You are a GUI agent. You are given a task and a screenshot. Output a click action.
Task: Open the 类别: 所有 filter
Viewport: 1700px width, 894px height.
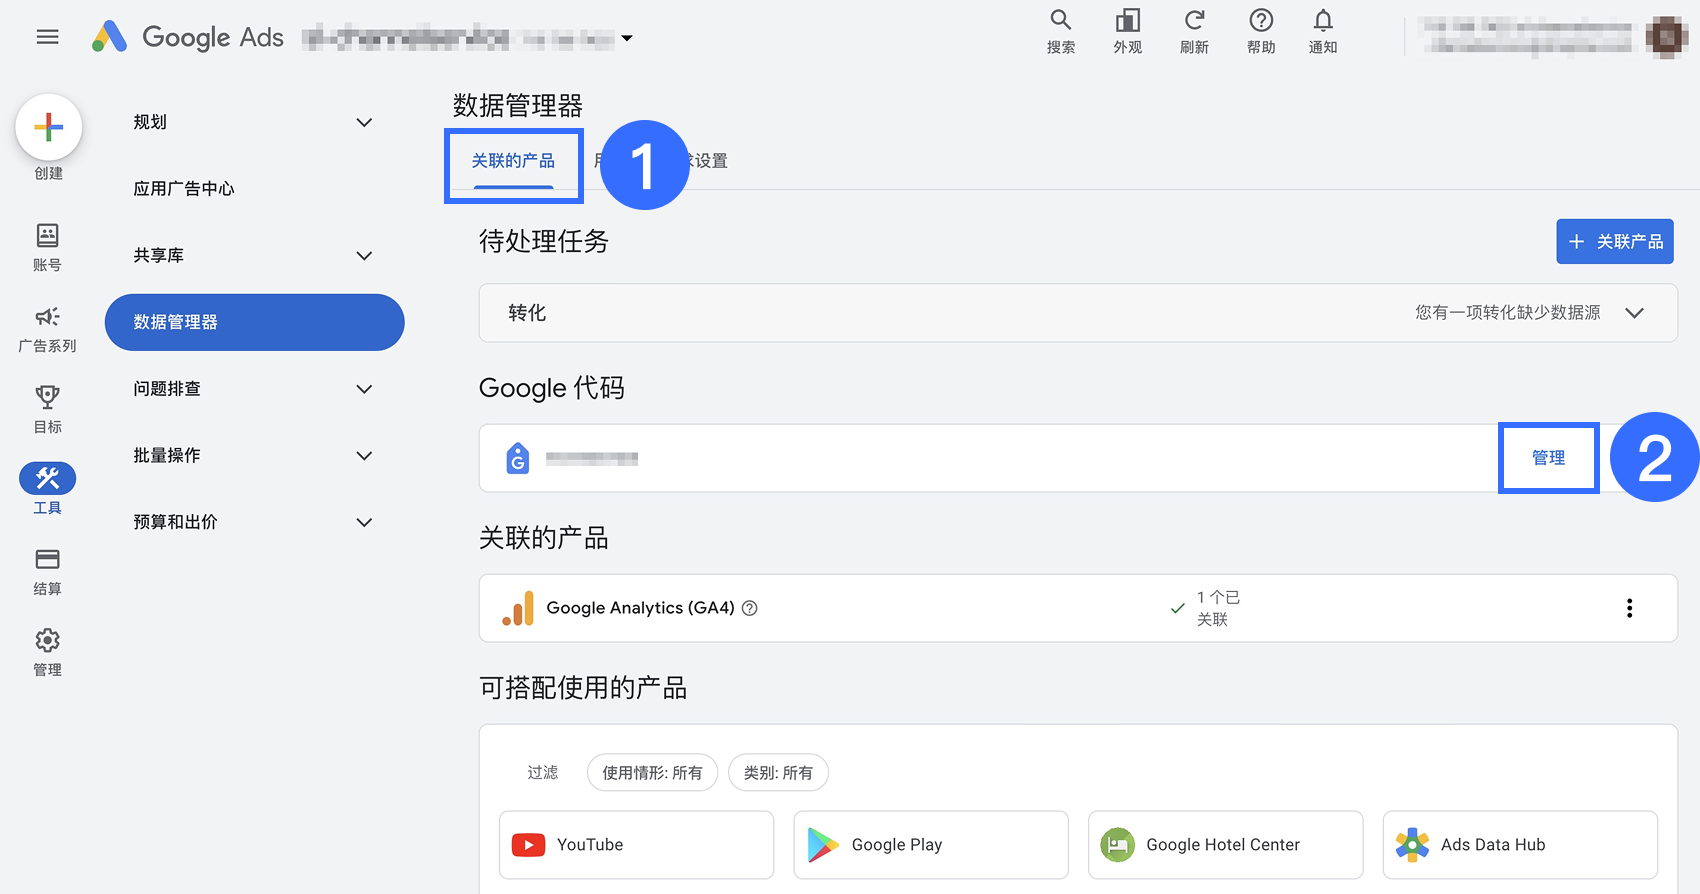coord(778,772)
